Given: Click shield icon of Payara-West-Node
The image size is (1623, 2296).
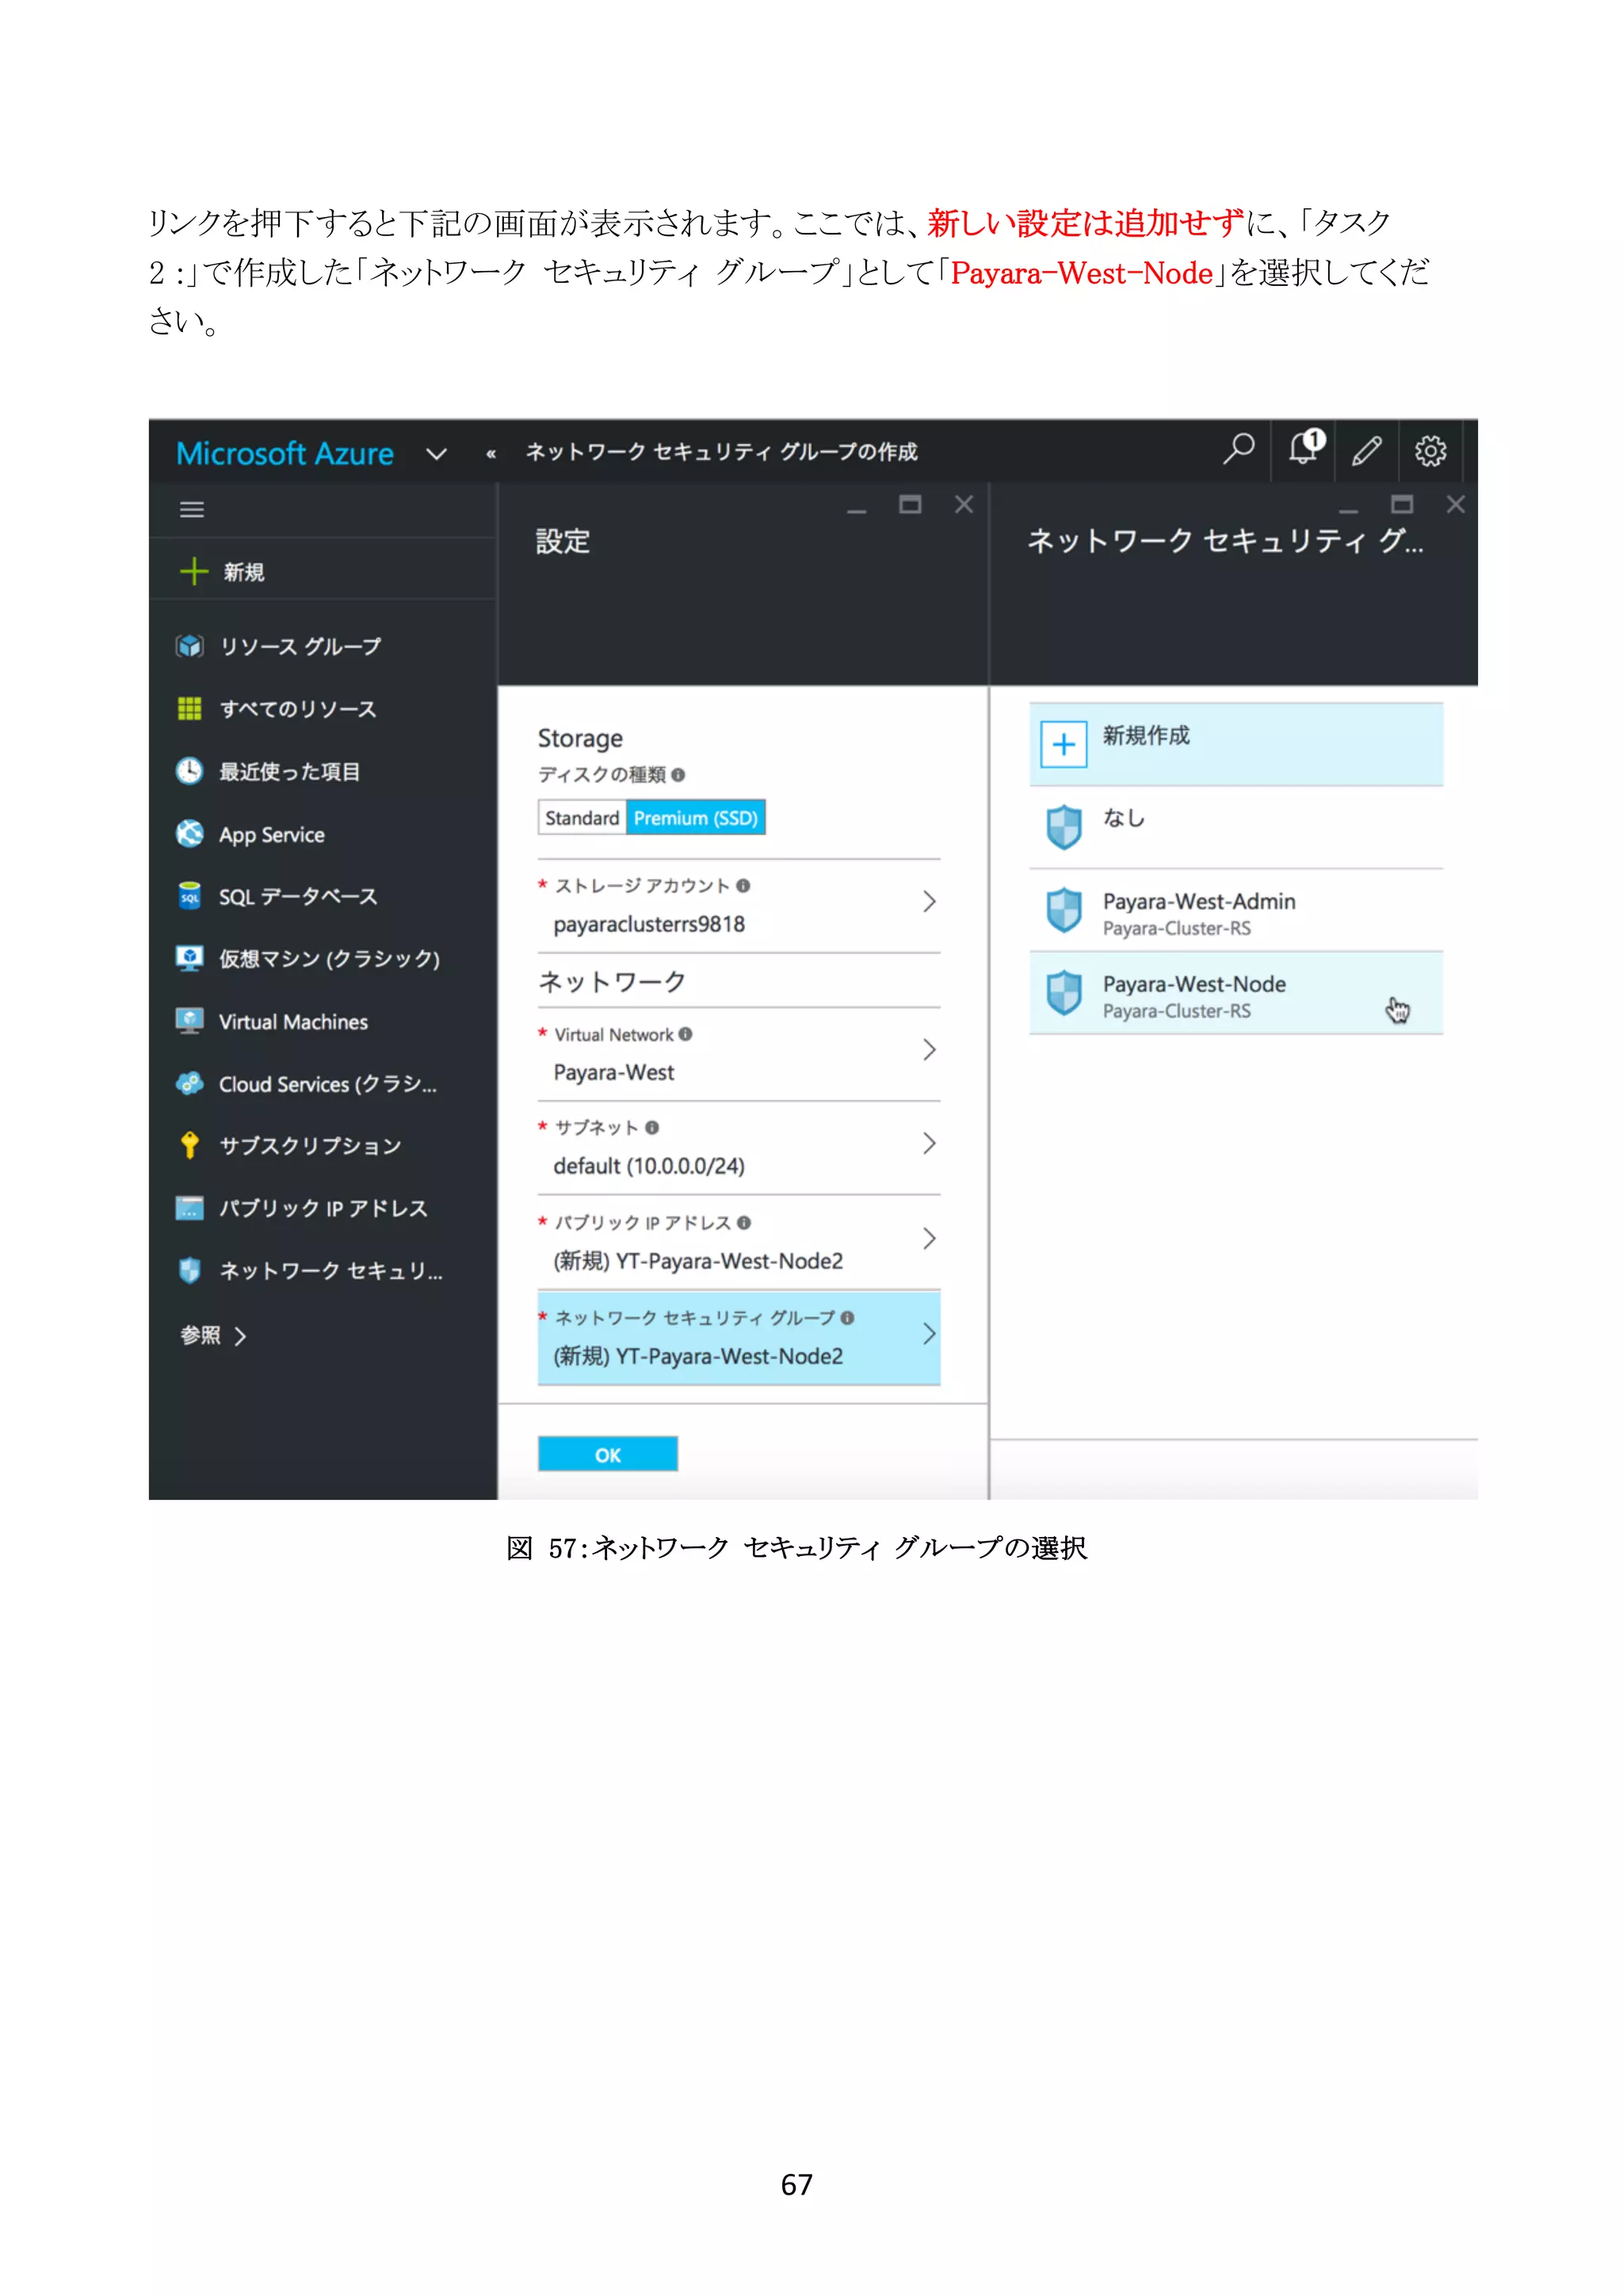Looking at the screenshot, I should click(x=1064, y=993).
